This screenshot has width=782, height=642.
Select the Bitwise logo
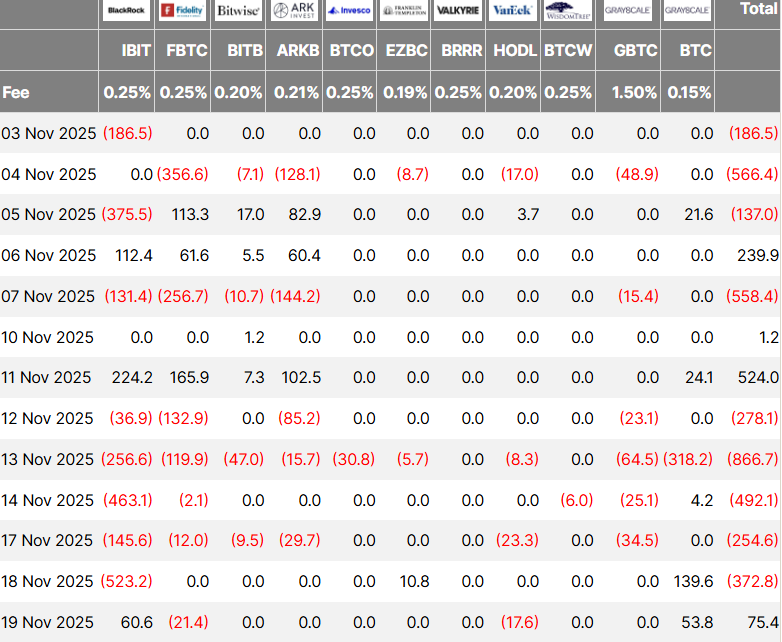(238, 11)
